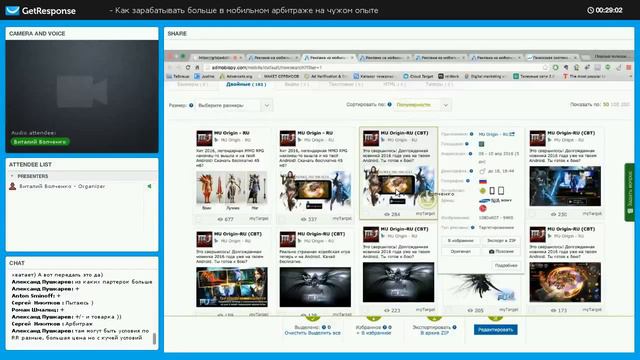The image size is (640, 360).
Task: Click the red round brand icon in the details panel
Action: 482,208
